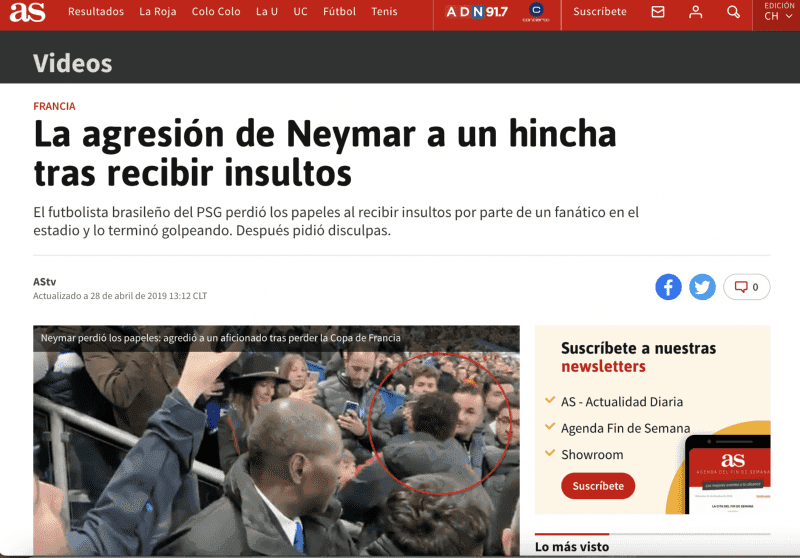Click the Suscríbete header link
The height and width of the screenshot is (558, 800).
tap(599, 12)
